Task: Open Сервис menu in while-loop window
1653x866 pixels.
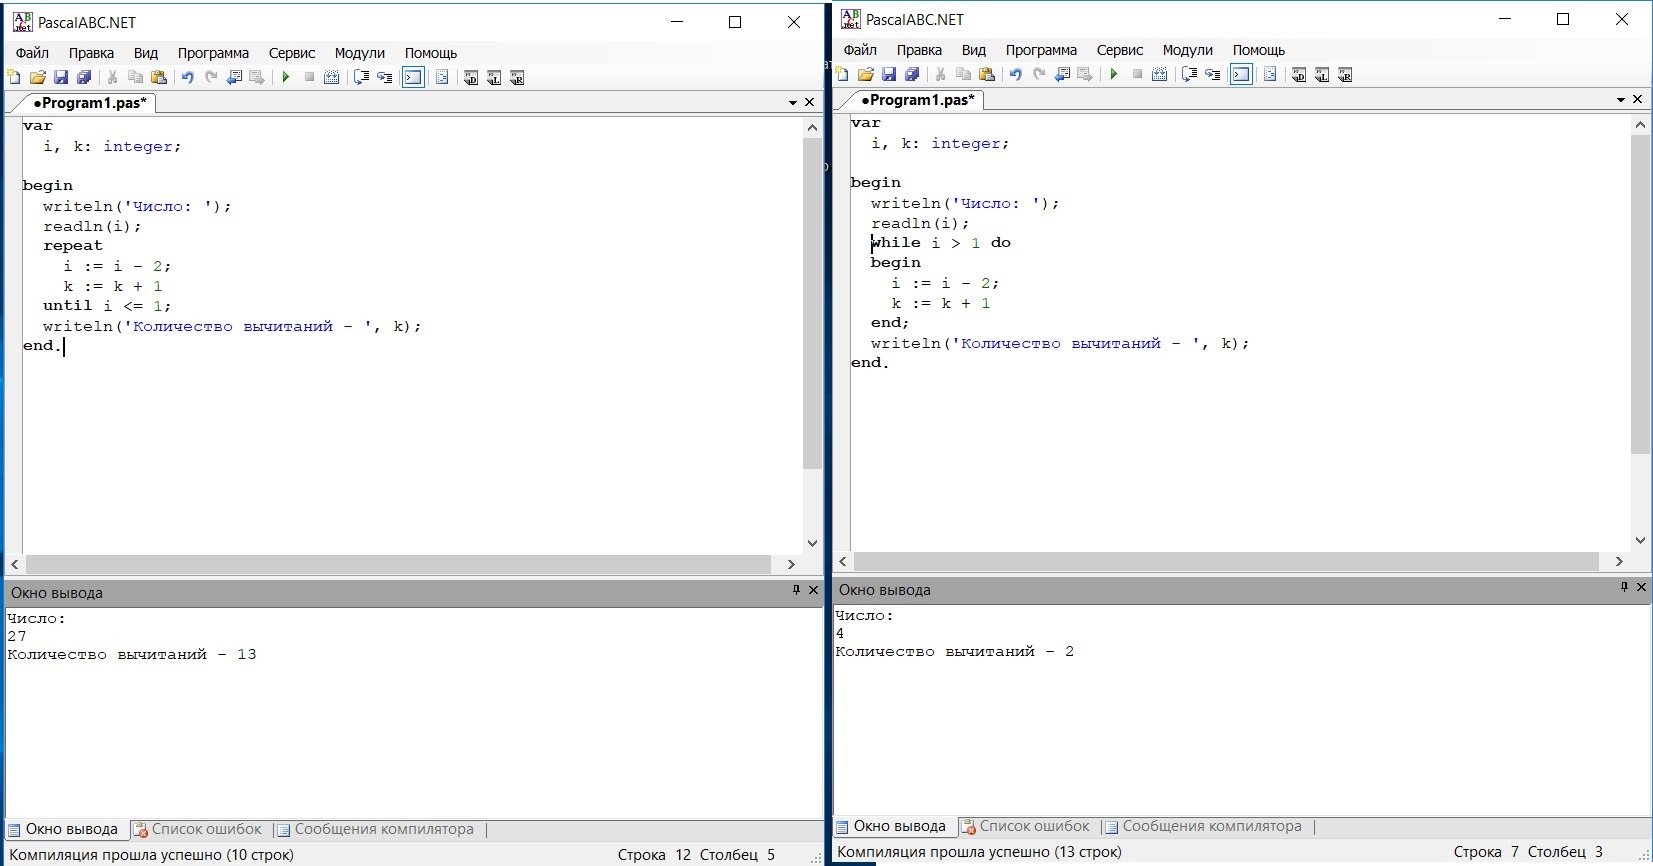Action: [1120, 50]
